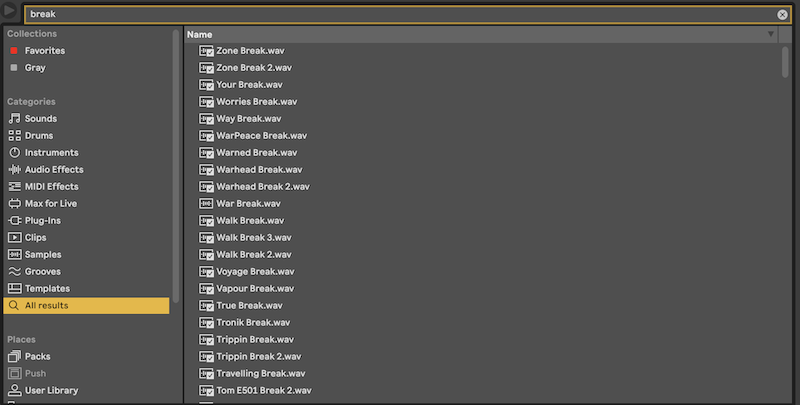This screenshot has width=800, height=405.
Task: Click the Sounds category icon
Action: click(14, 118)
